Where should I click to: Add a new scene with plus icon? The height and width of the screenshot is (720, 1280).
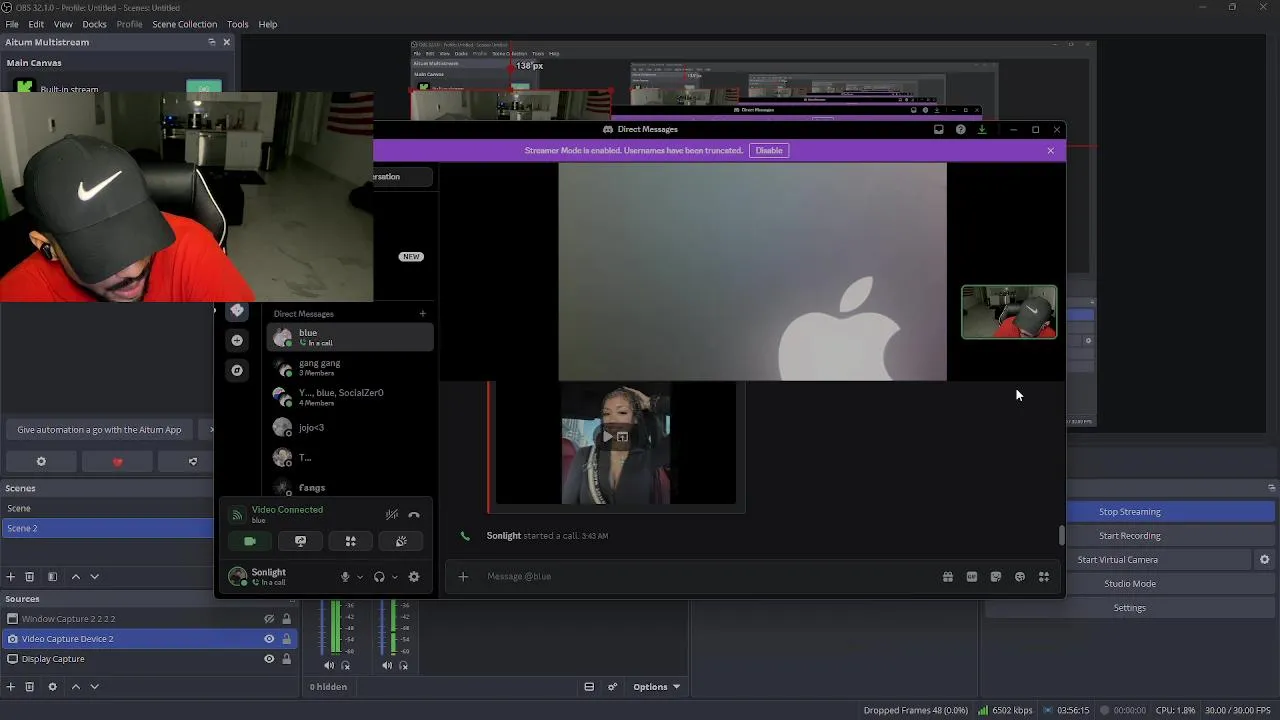point(11,577)
